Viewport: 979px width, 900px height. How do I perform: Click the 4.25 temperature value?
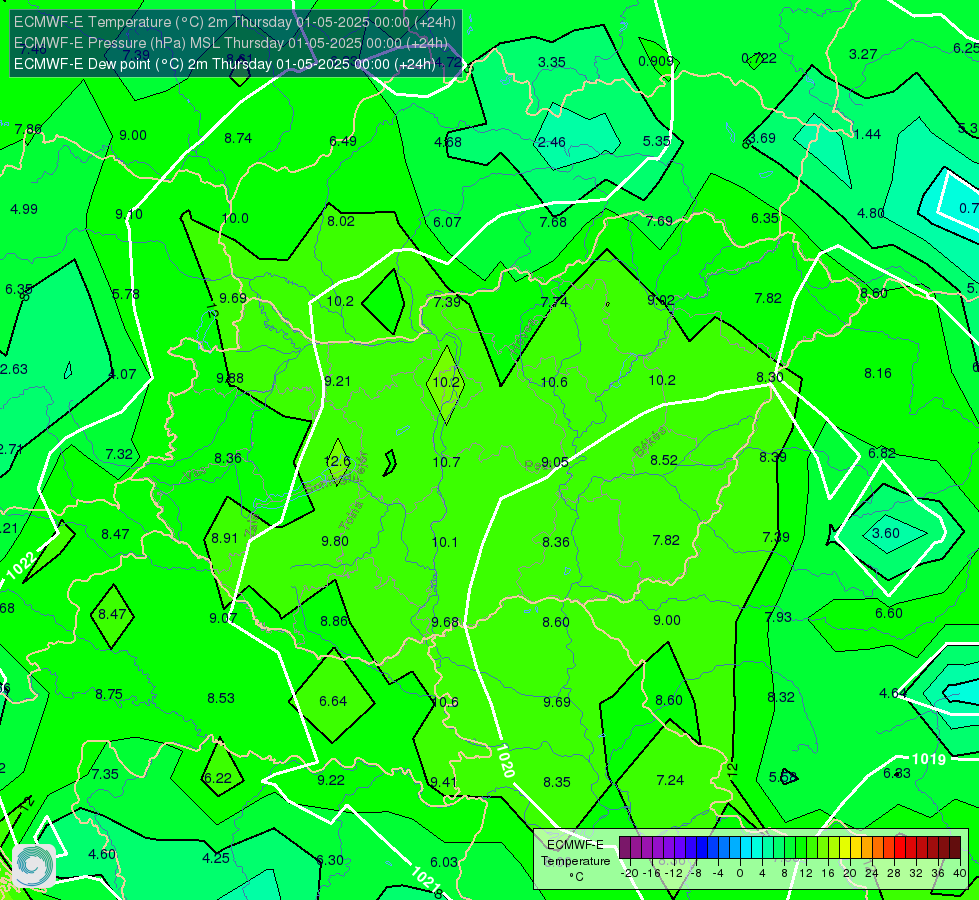click(216, 858)
